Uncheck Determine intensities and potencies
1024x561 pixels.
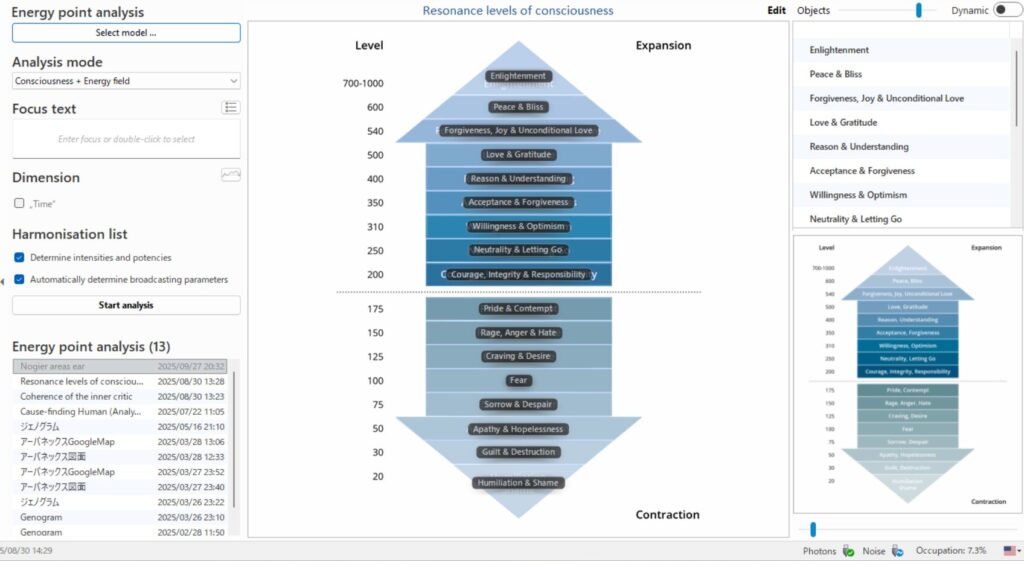point(19,258)
